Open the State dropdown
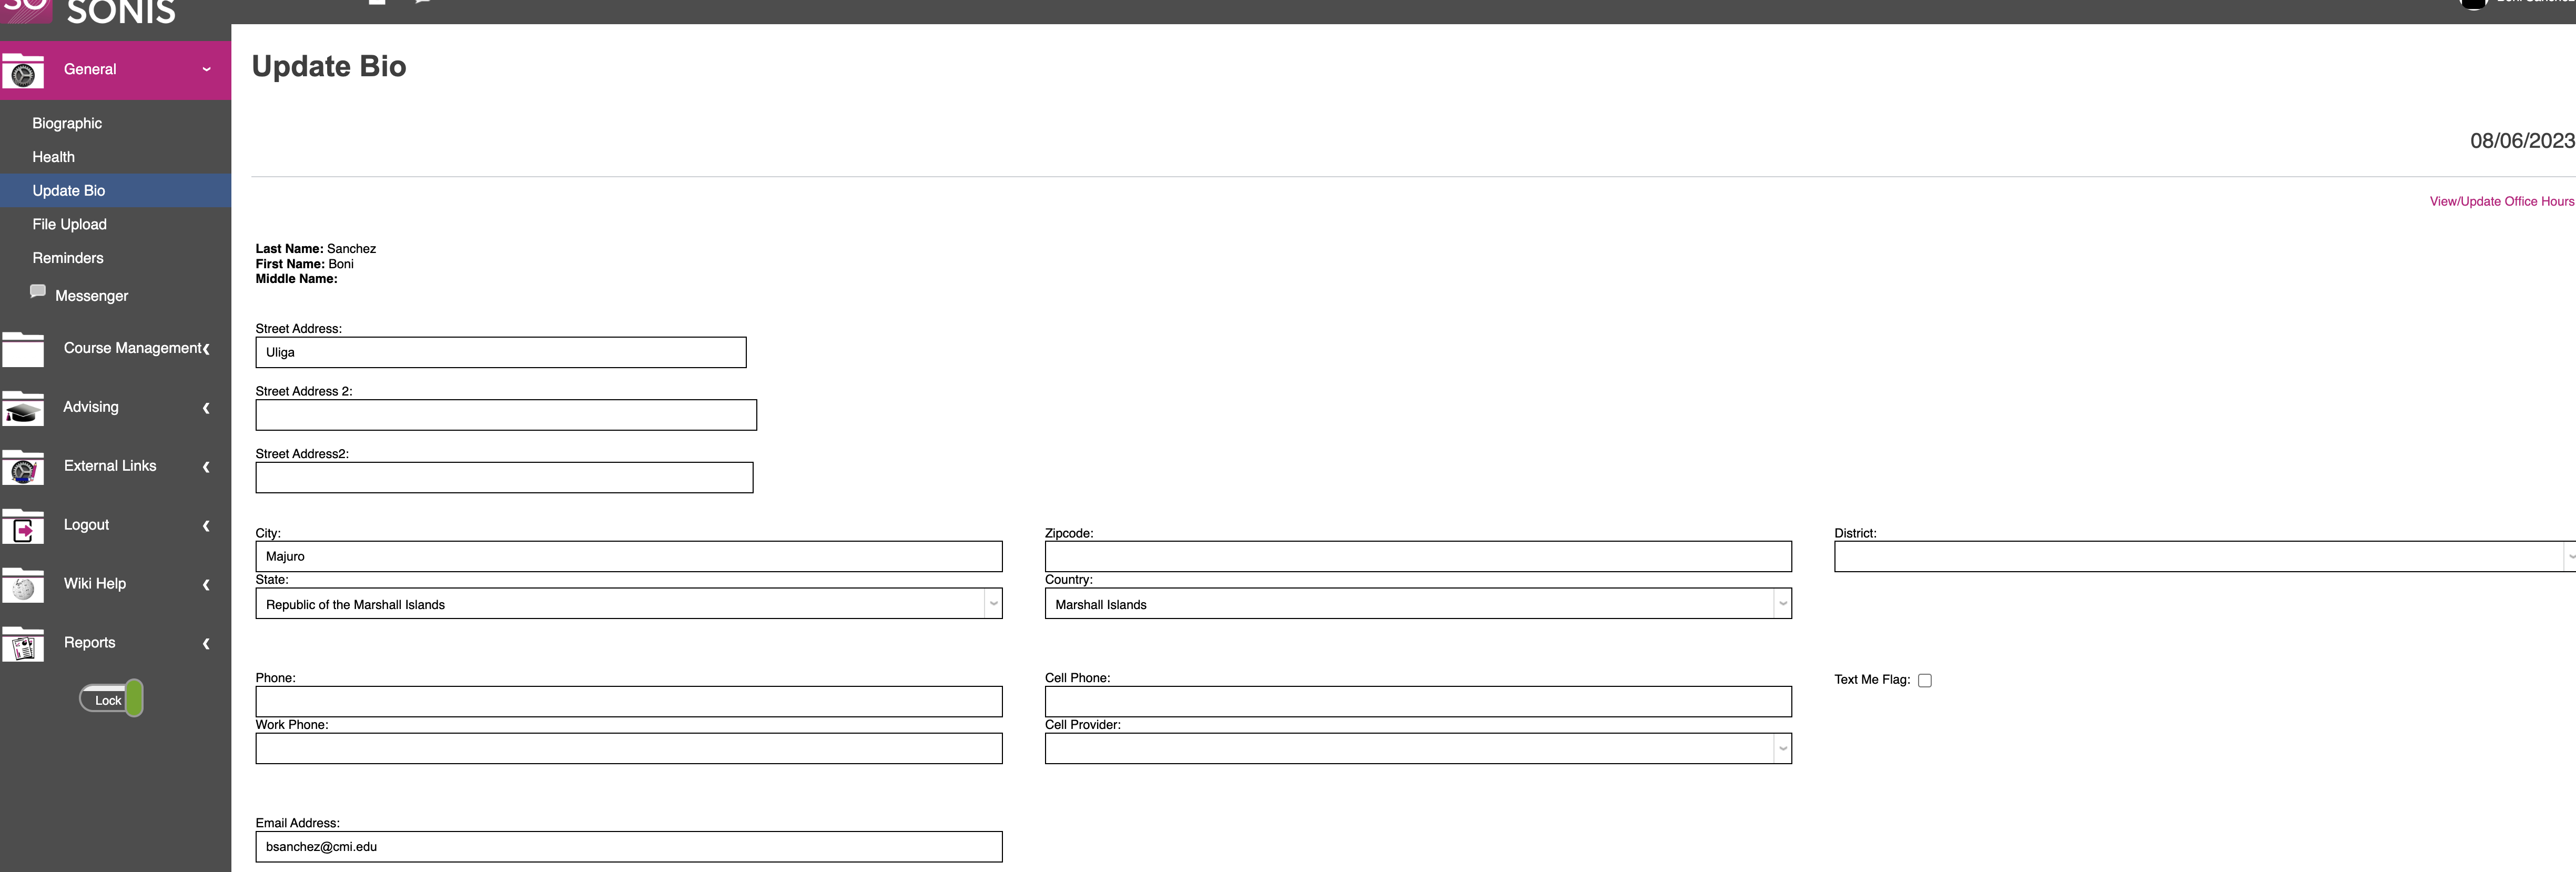The image size is (2576, 872). pos(628,604)
